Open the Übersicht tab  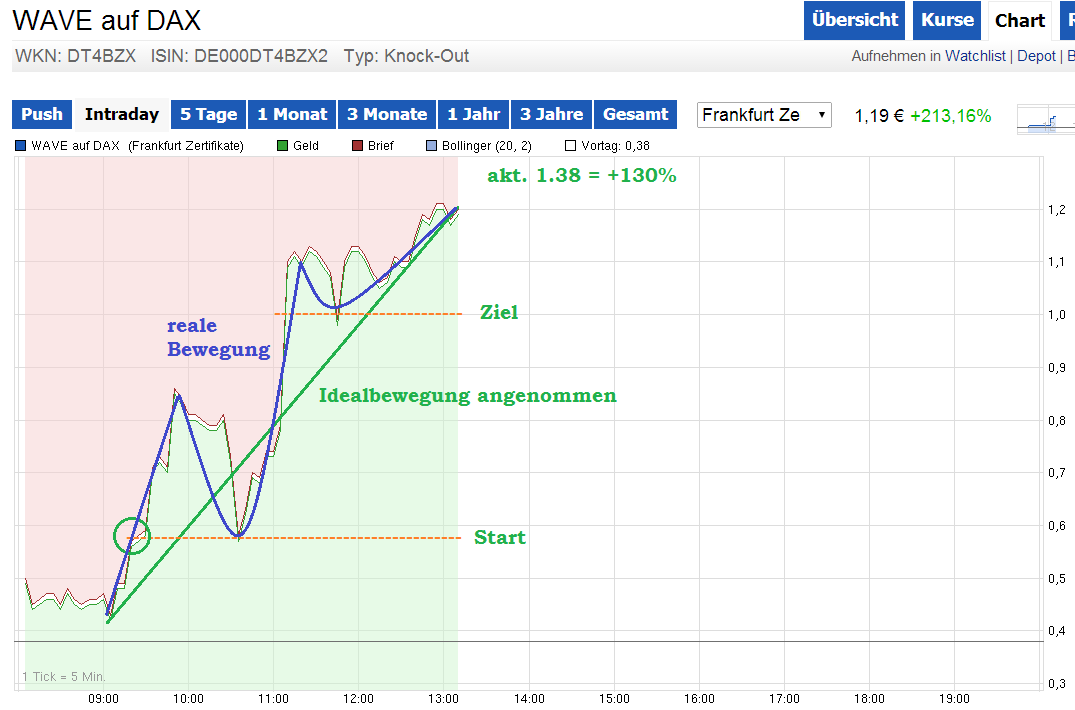(854, 20)
